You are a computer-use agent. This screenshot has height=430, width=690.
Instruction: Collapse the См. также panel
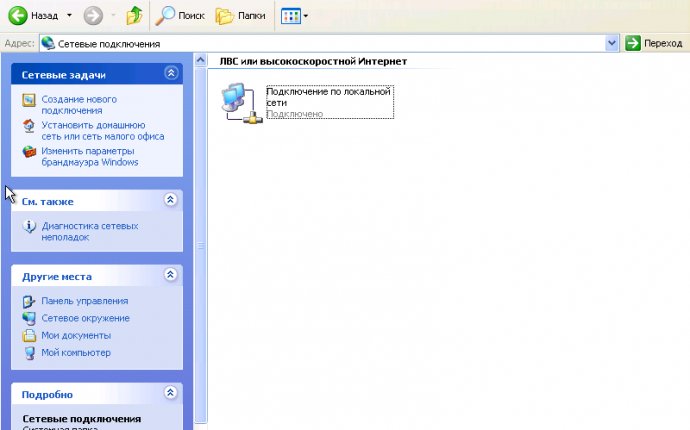pyautogui.click(x=171, y=200)
